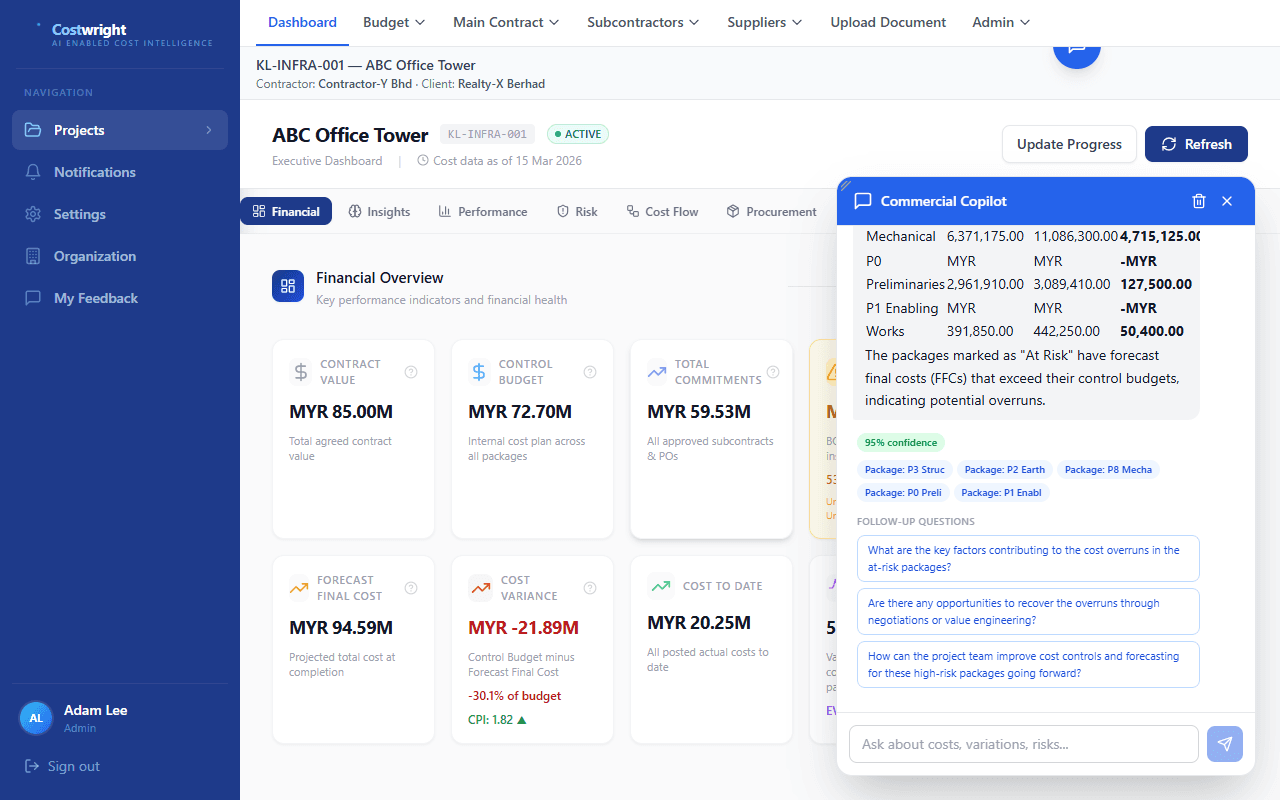1280x800 pixels.
Task: Click the Organization building icon
Action: 33,256
